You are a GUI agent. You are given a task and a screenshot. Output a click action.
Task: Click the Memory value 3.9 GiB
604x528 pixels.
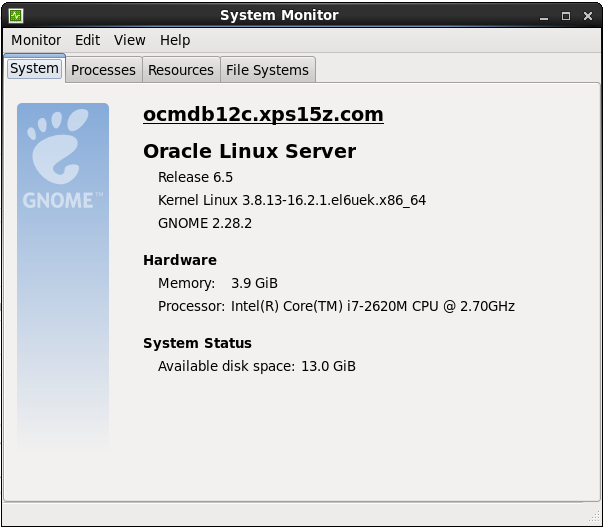[x=254, y=283]
